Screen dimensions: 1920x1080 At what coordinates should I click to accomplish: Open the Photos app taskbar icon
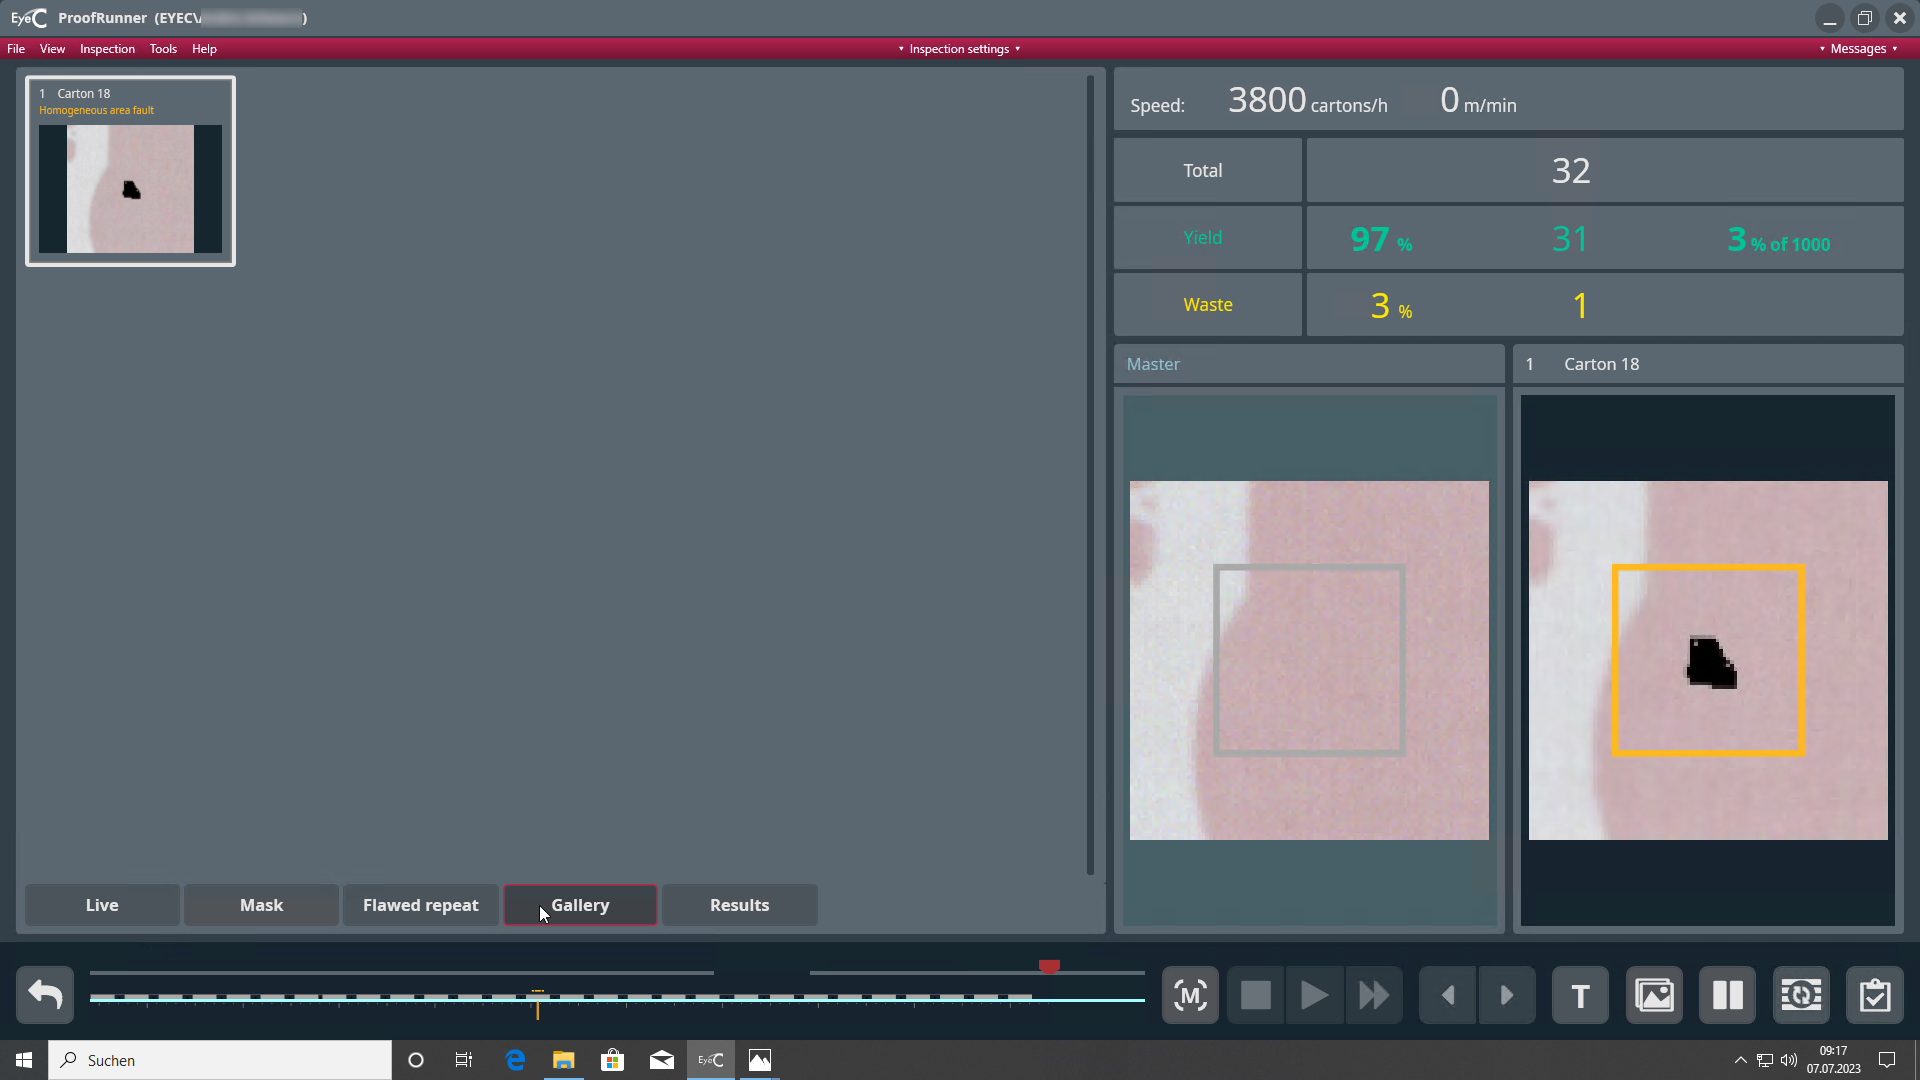pos(760,1060)
